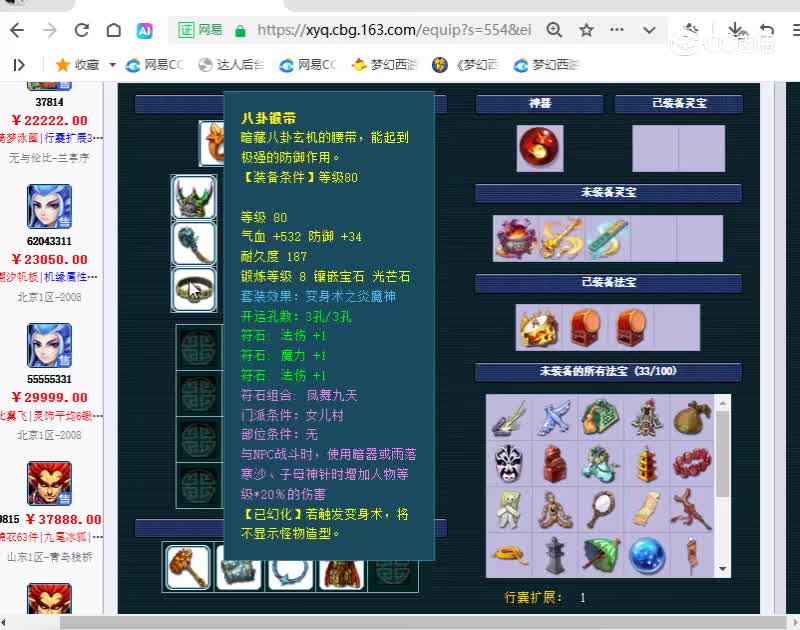Open the three-dot more options icon
The width and height of the screenshot is (800, 630).
617,30
